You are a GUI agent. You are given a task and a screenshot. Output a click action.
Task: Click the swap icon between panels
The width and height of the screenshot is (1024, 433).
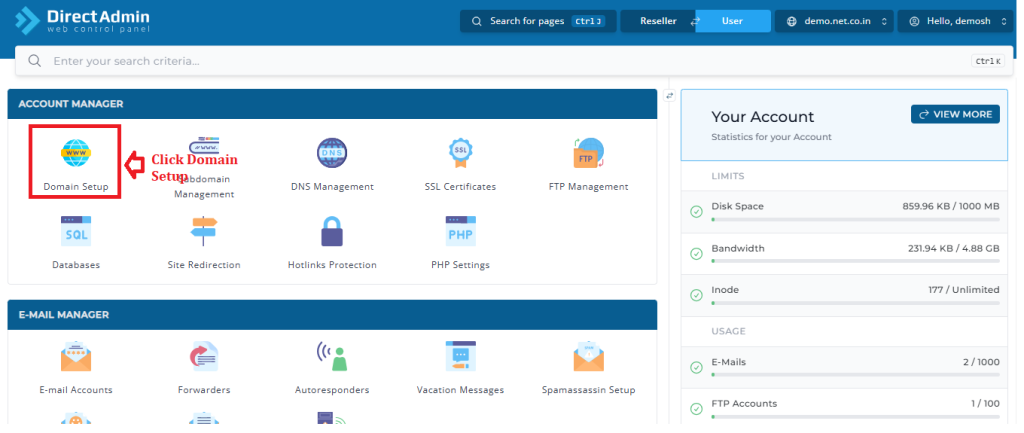pos(669,95)
